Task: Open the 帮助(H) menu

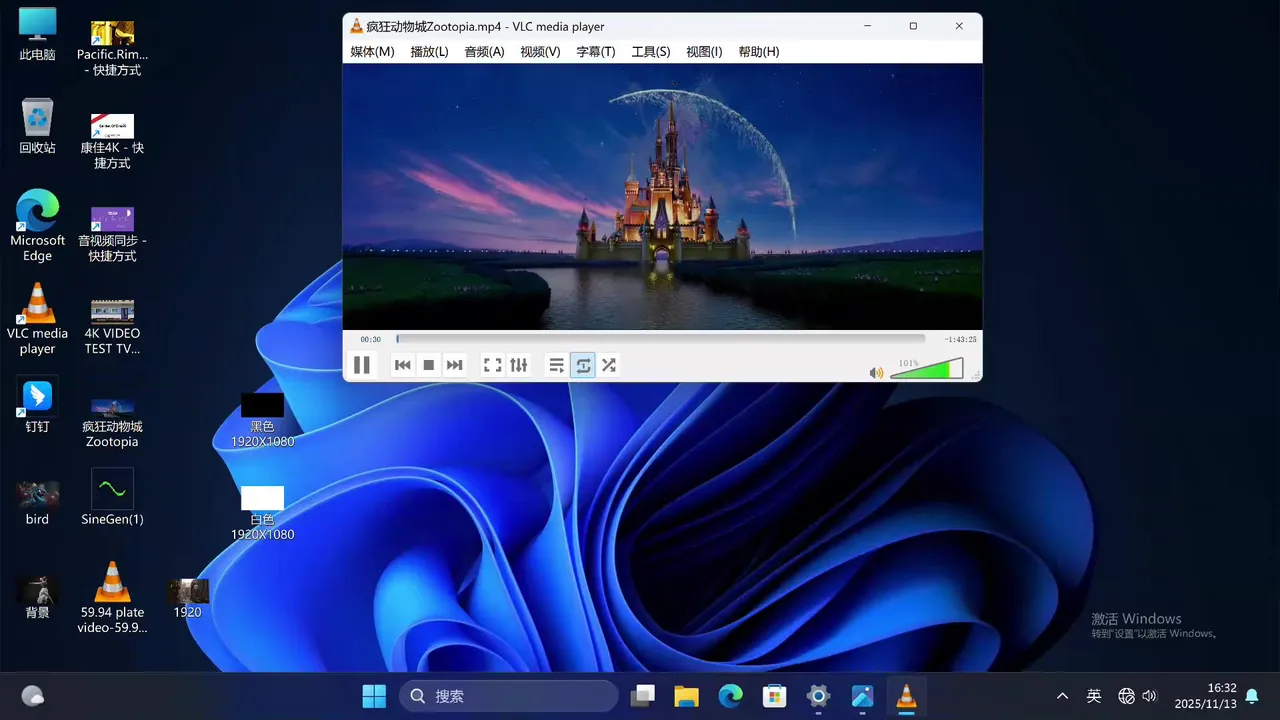Action: pyautogui.click(x=759, y=52)
